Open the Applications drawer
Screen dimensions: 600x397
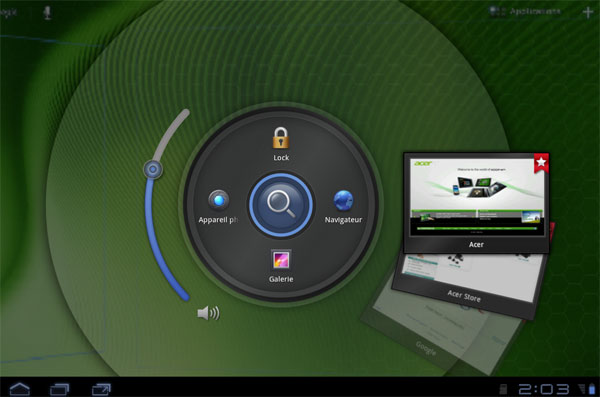coord(525,11)
